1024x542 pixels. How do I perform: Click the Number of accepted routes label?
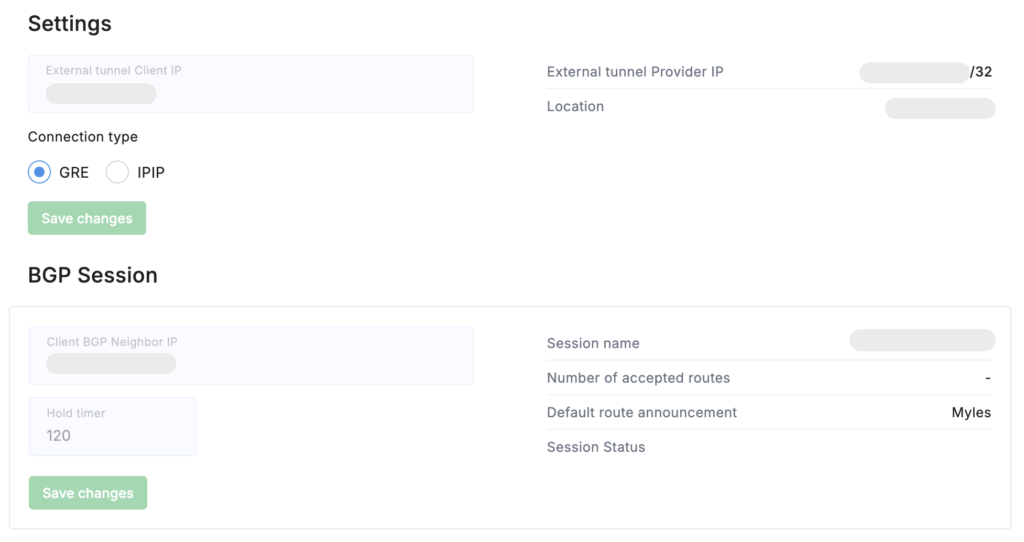tap(638, 378)
